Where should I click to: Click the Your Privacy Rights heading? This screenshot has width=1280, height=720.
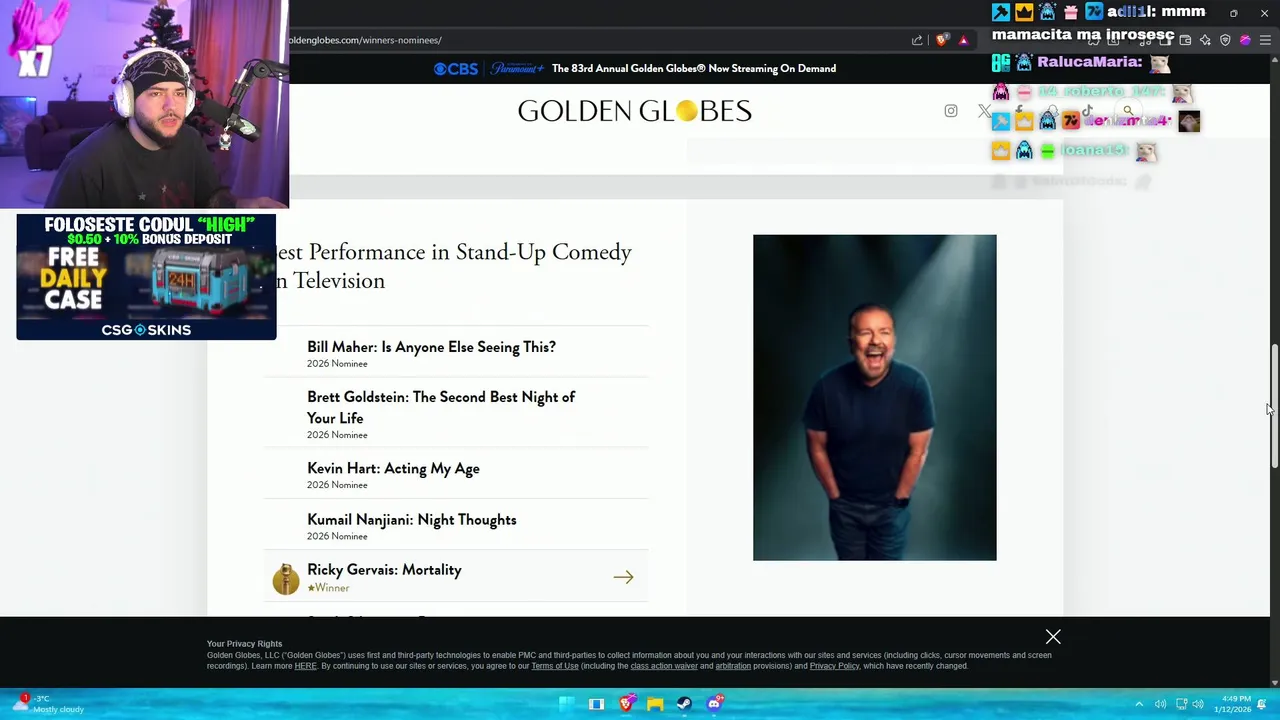point(245,644)
